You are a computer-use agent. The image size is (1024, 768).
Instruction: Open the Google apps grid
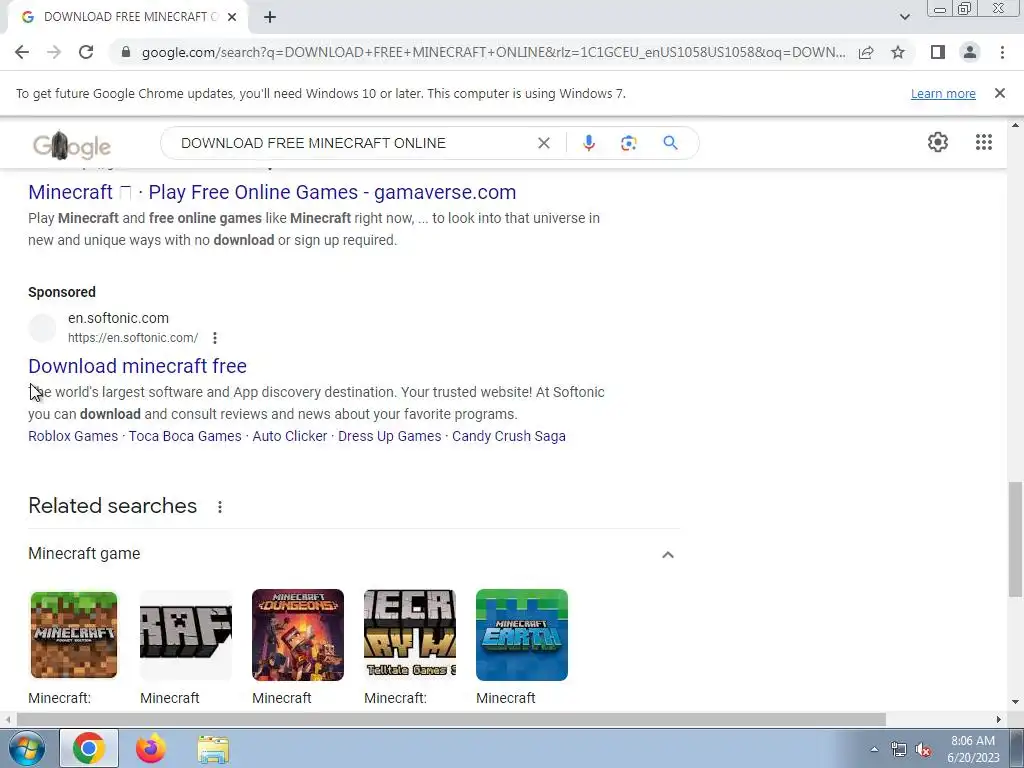pos(984,142)
